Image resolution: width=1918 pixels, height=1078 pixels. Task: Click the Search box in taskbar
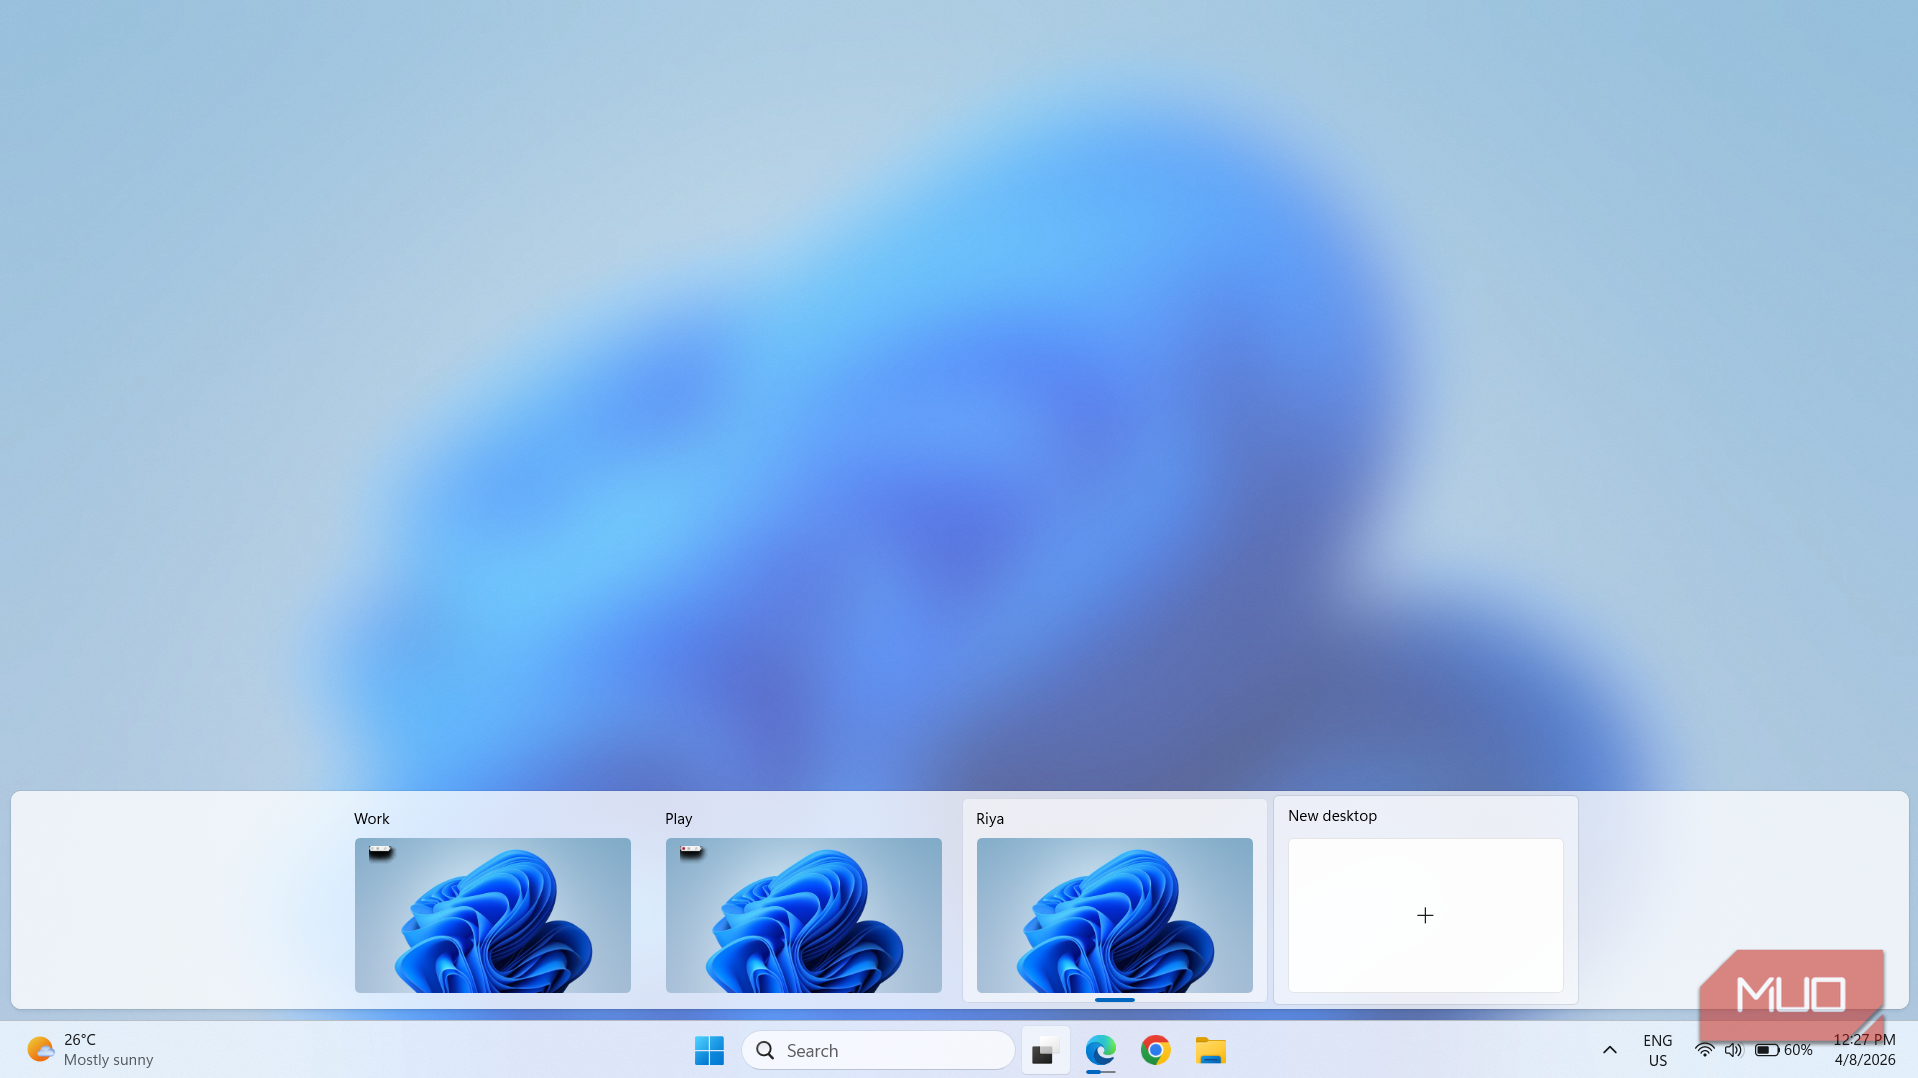[x=878, y=1050]
